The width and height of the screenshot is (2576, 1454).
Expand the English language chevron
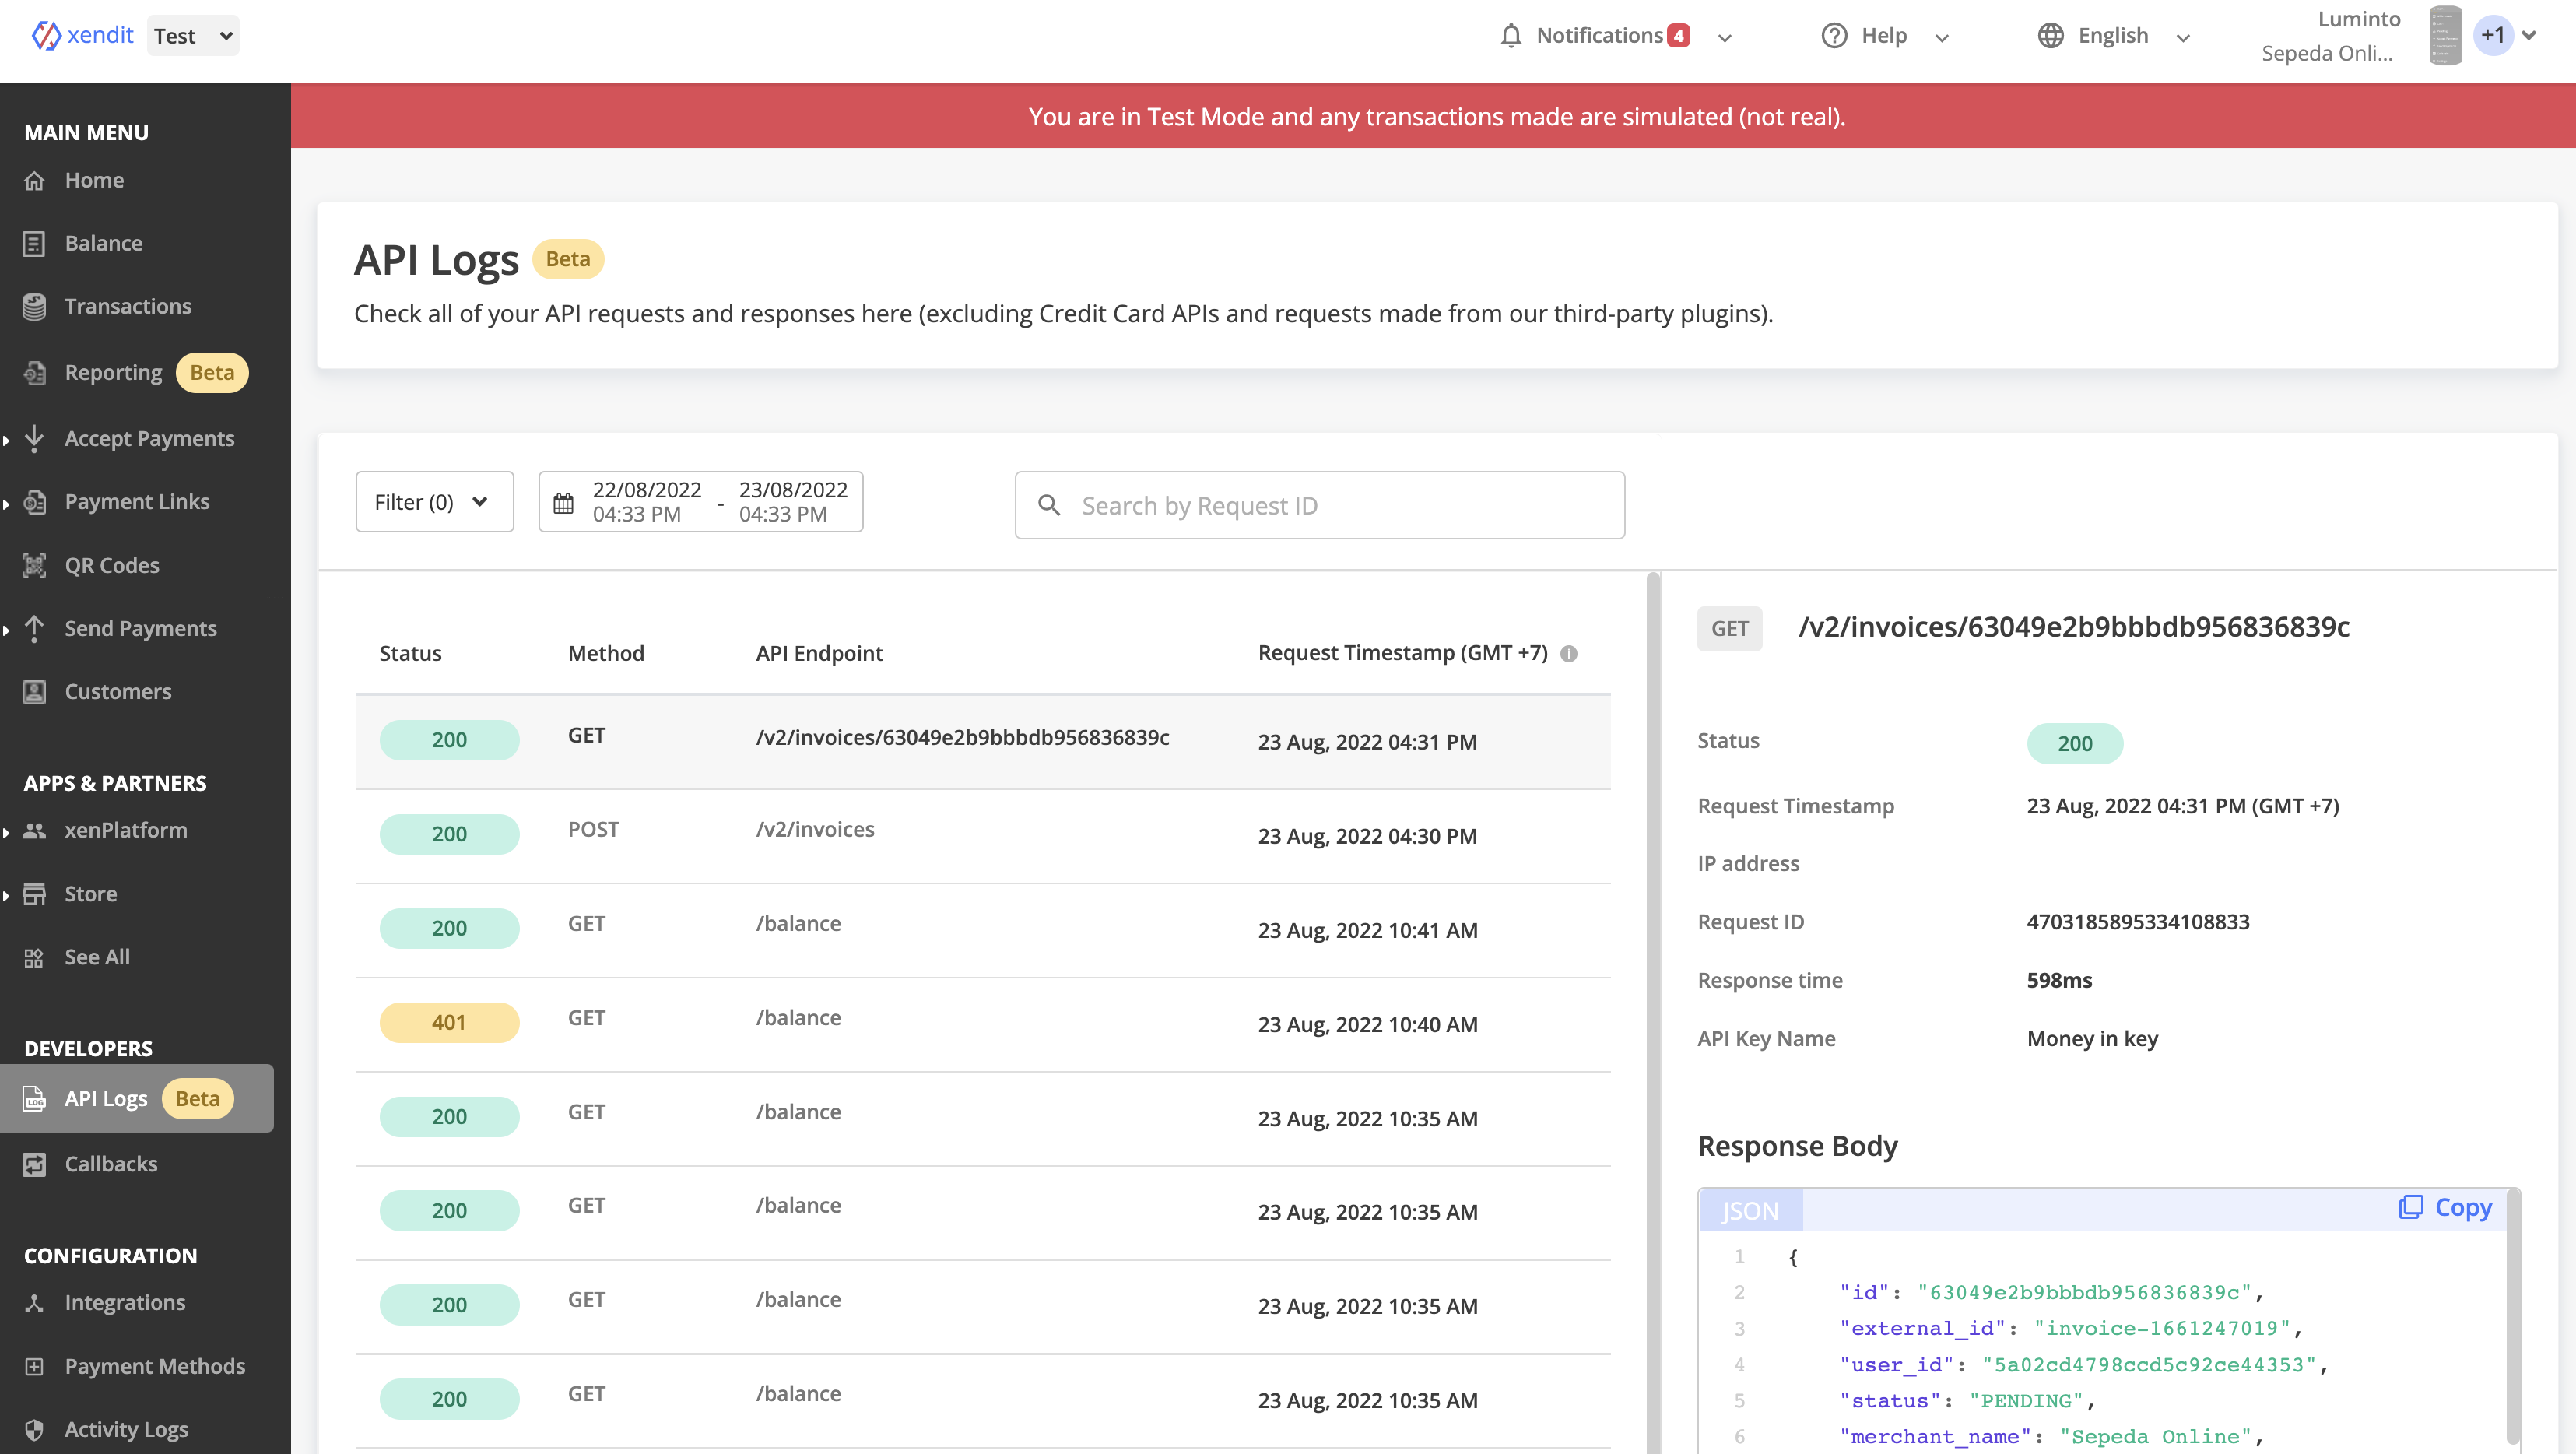[2184, 38]
